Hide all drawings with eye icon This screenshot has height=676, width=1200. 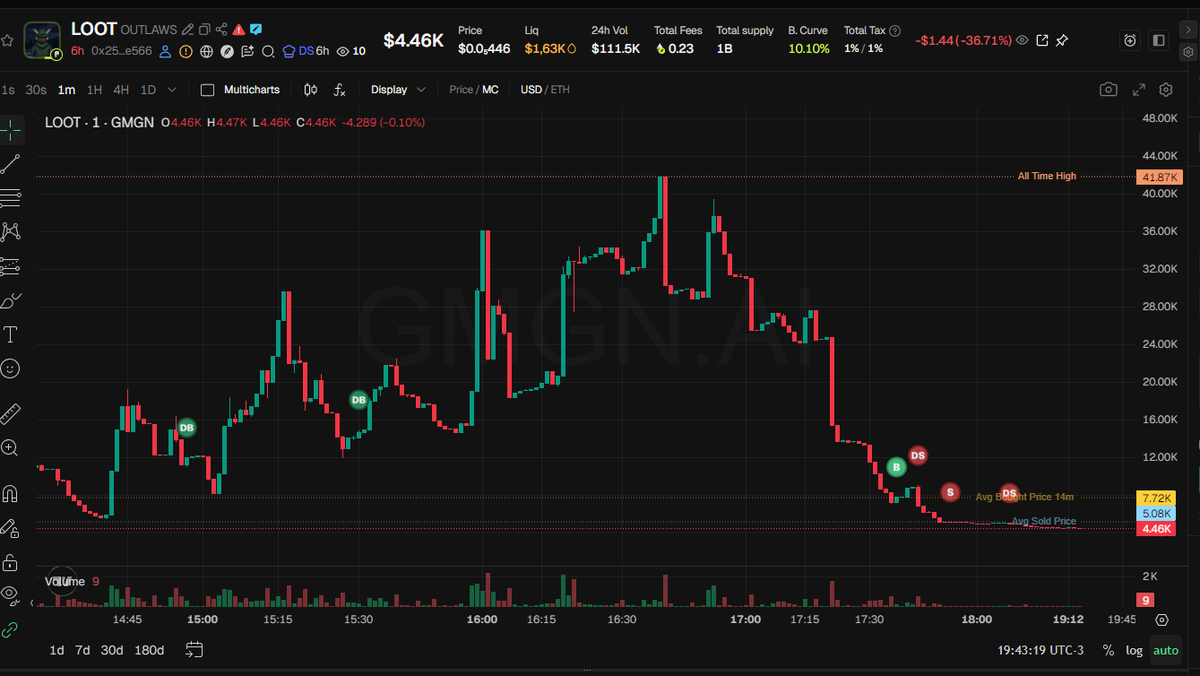pos(11,594)
